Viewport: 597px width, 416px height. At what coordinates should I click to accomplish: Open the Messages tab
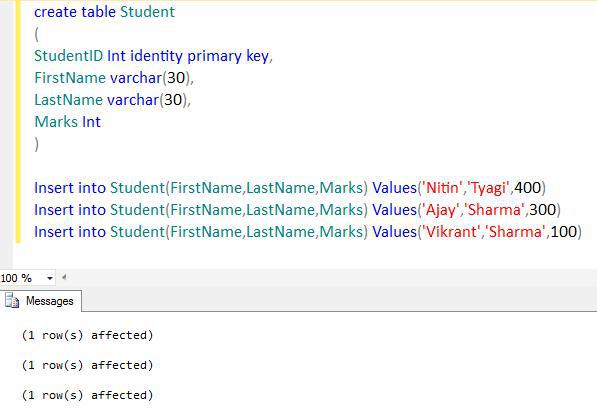(41, 301)
